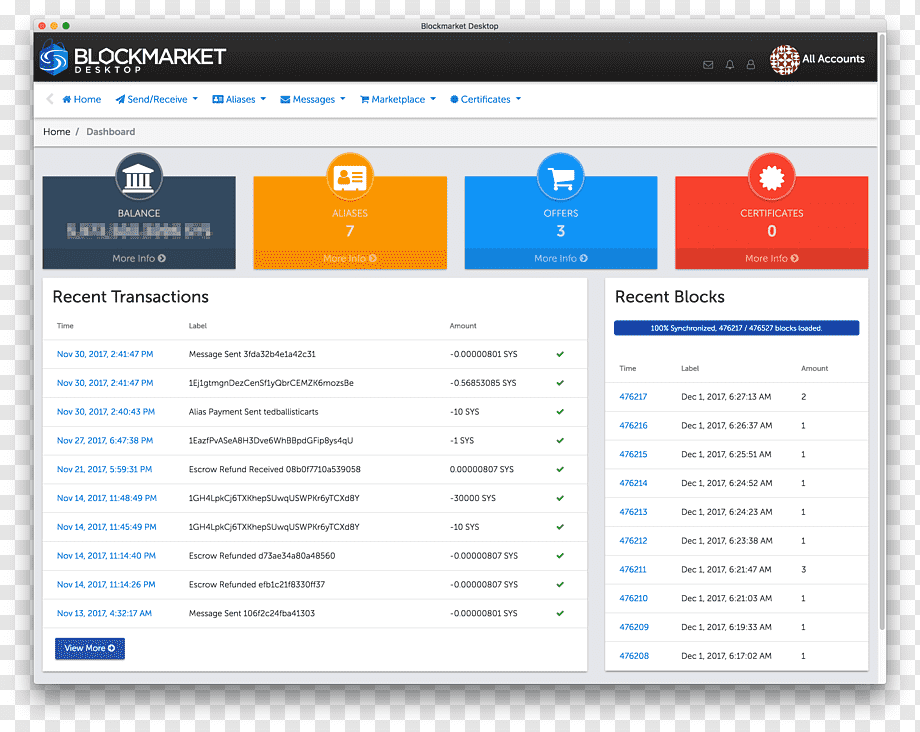Select label 1EazfPvASeA8H3Dve6WhBBpdGFip8ys4qU
The height and width of the screenshot is (732, 920).
(x=271, y=440)
